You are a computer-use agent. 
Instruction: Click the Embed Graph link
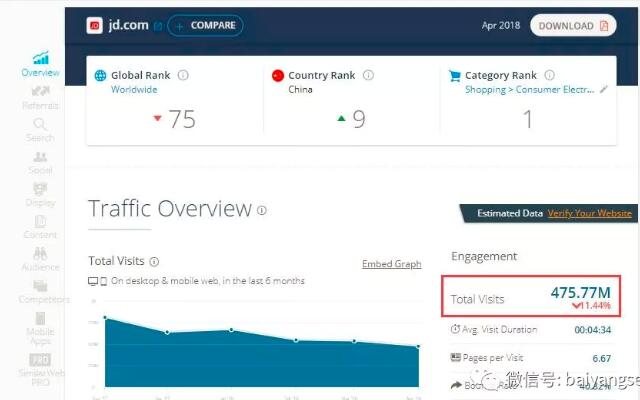tap(391, 264)
